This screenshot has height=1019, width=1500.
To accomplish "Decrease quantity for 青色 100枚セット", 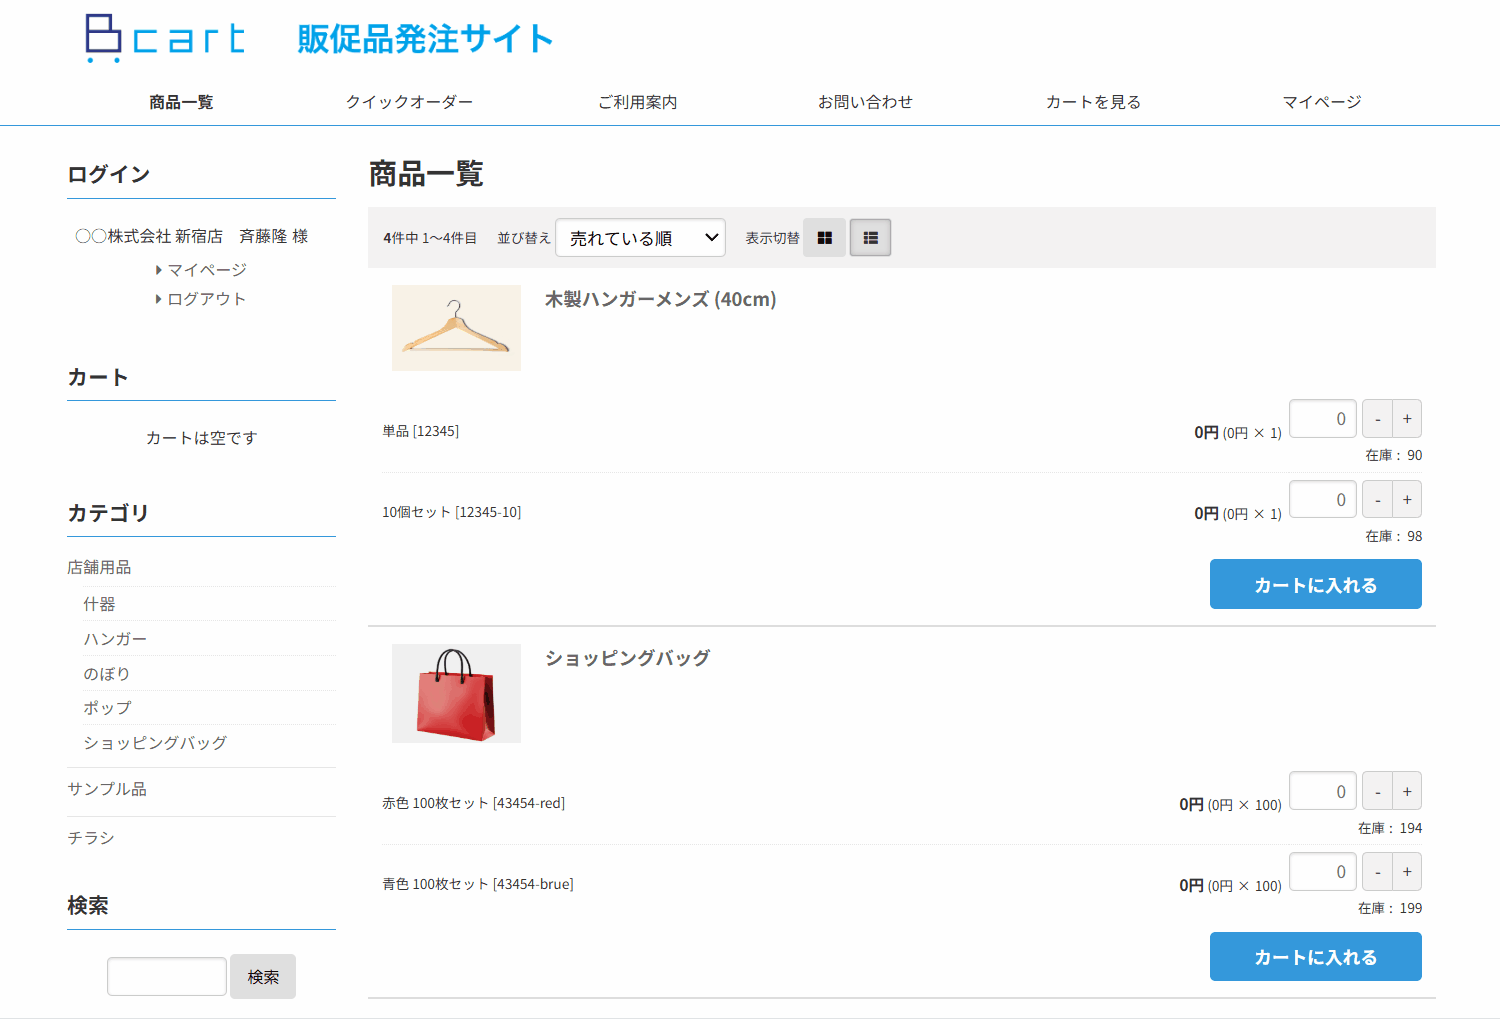I will (1377, 871).
